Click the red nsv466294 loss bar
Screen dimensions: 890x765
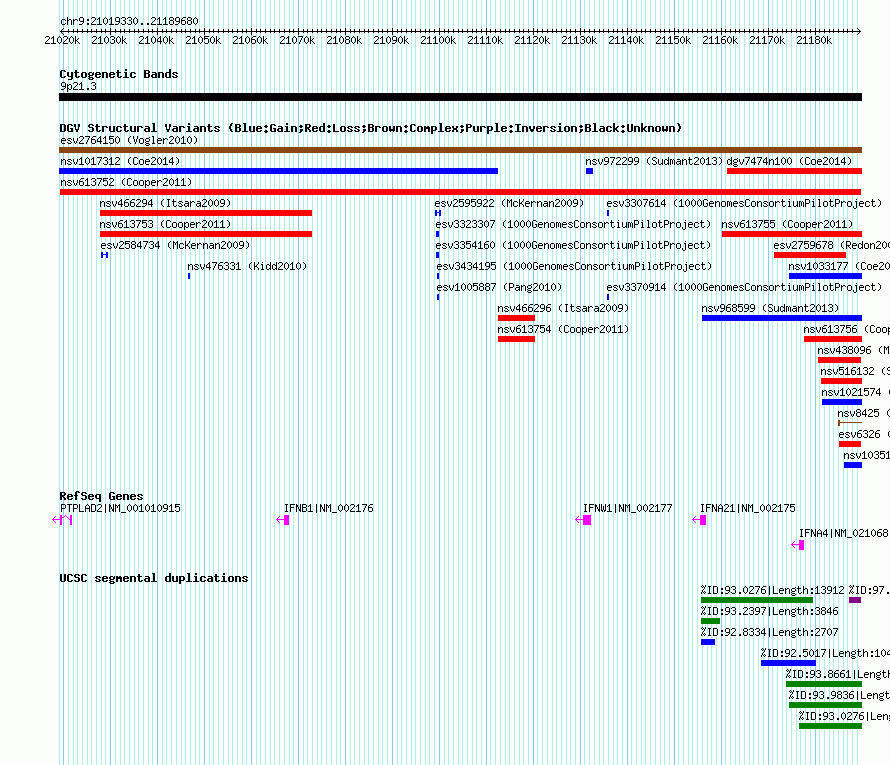pyautogui.click(x=206, y=213)
